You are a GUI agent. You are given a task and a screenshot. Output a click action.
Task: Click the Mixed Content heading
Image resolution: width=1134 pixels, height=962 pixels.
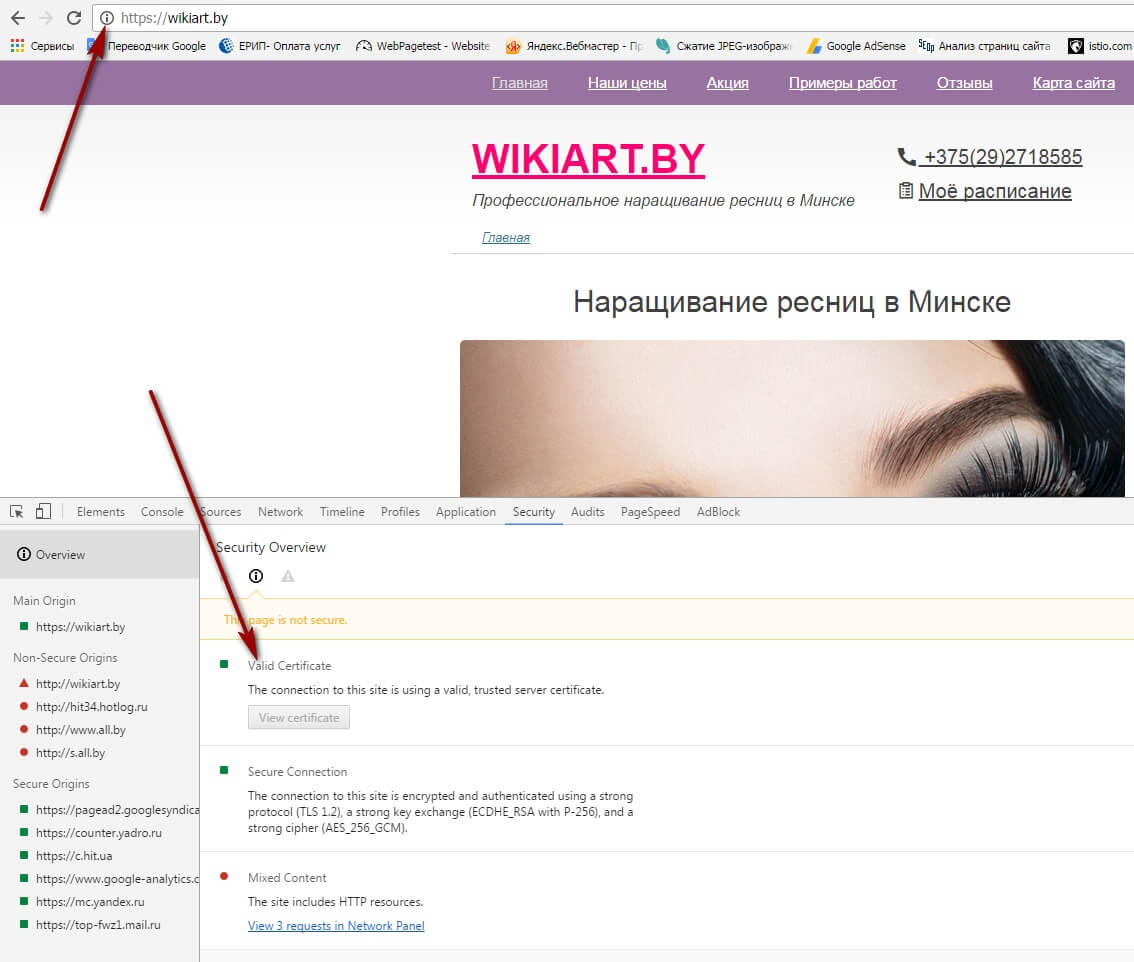(x=287, y=877)
